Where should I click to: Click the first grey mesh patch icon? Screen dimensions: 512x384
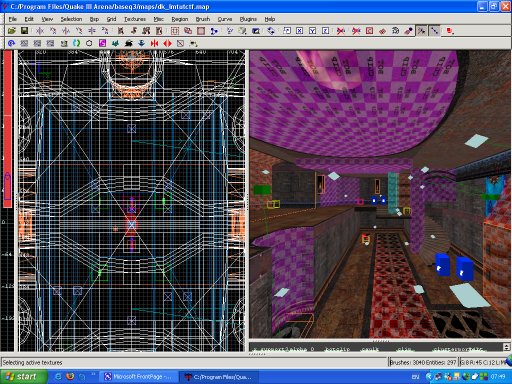click(24, 43)
